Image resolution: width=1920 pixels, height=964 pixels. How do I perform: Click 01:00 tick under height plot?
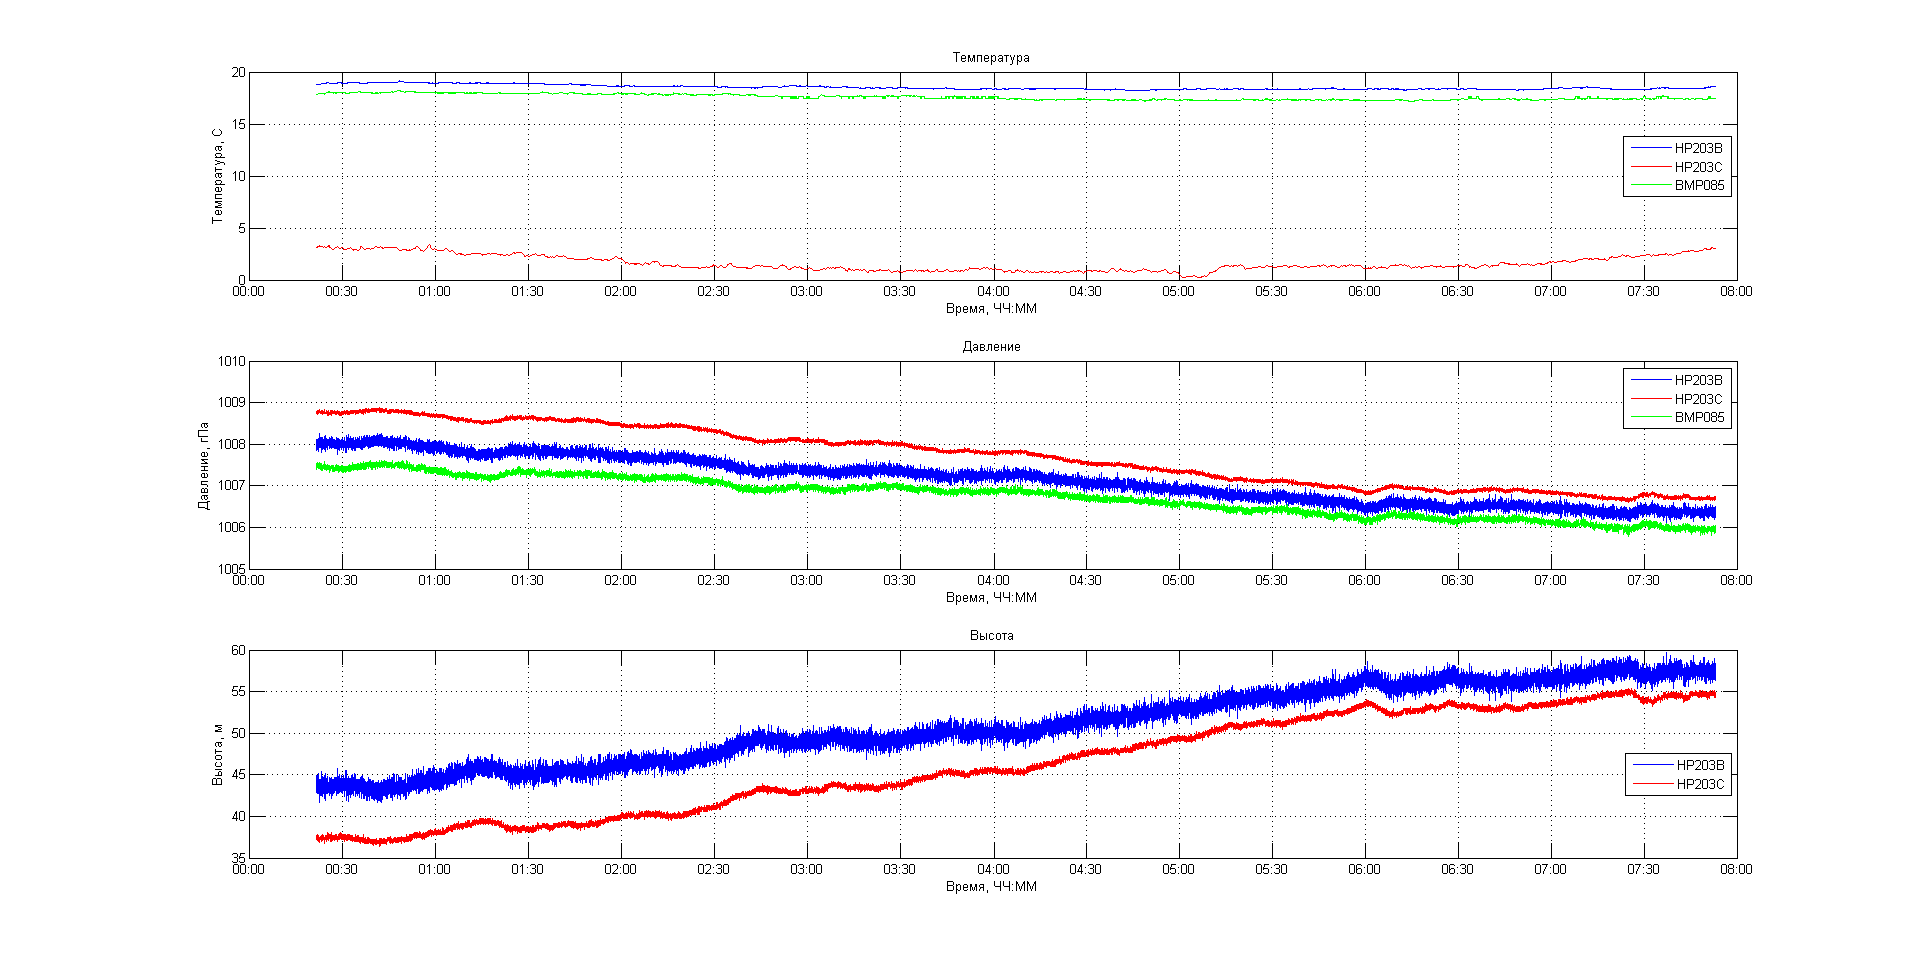[x=434, y=870]
